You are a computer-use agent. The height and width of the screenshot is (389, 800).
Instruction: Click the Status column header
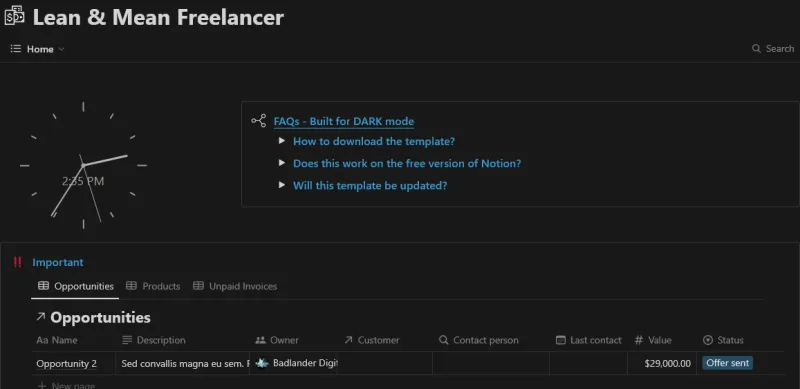tap(723, 340)
